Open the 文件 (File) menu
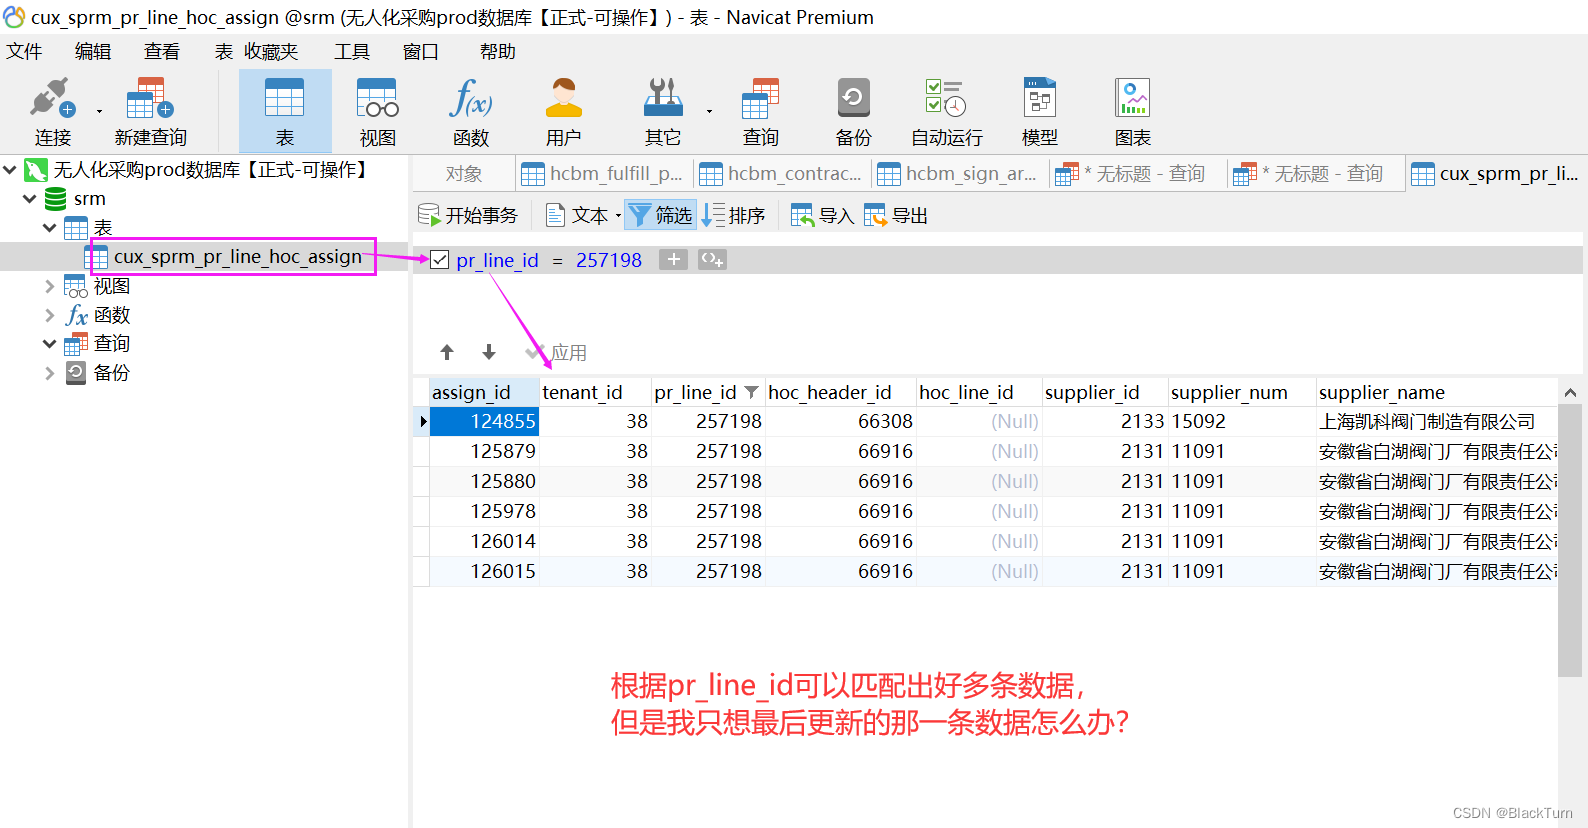The image size is (1588, 828). (x=24, y=52)
